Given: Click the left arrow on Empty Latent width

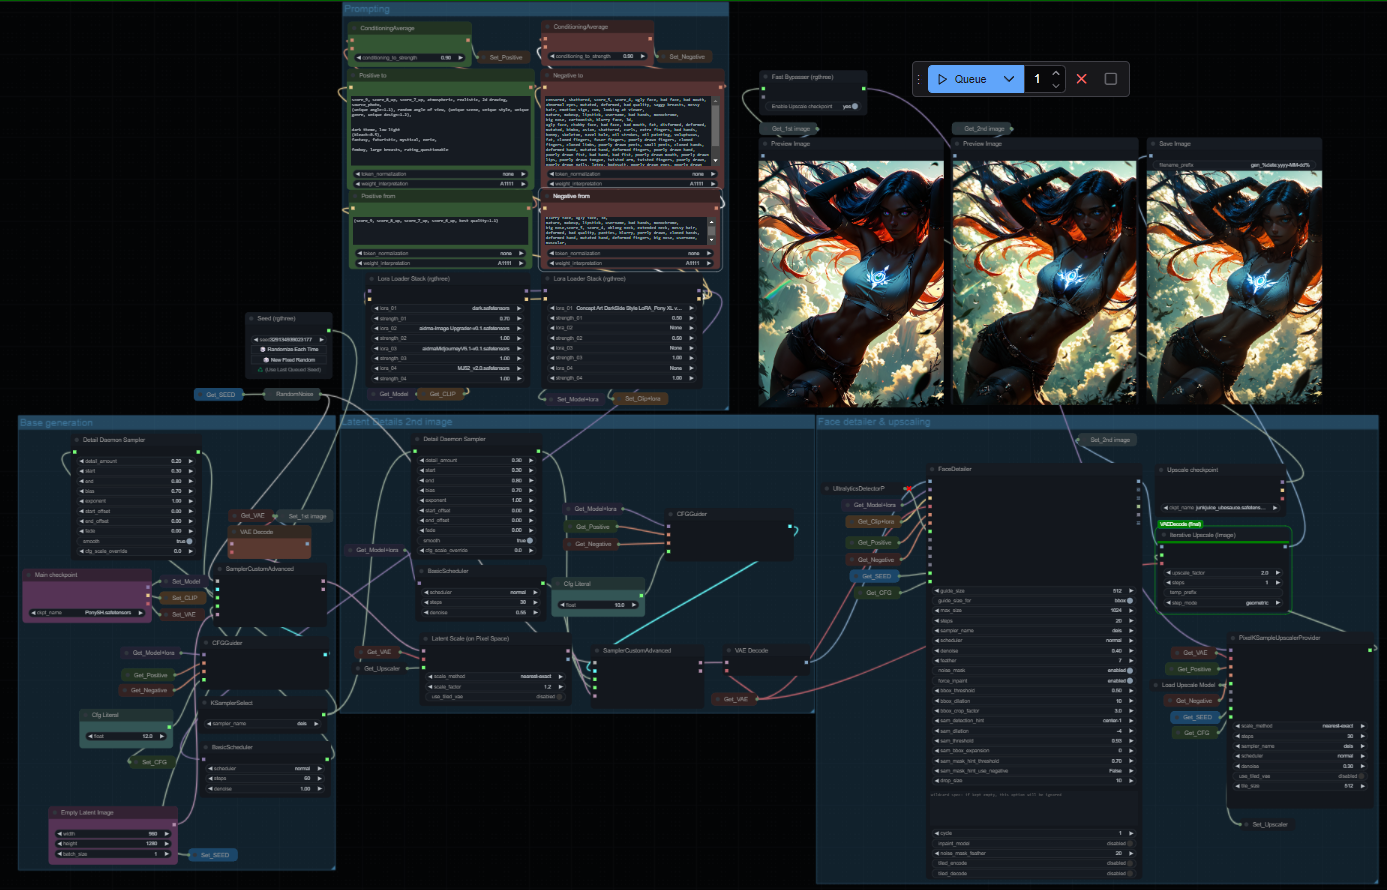Looking at the screenshot, I should pos(59,833).
